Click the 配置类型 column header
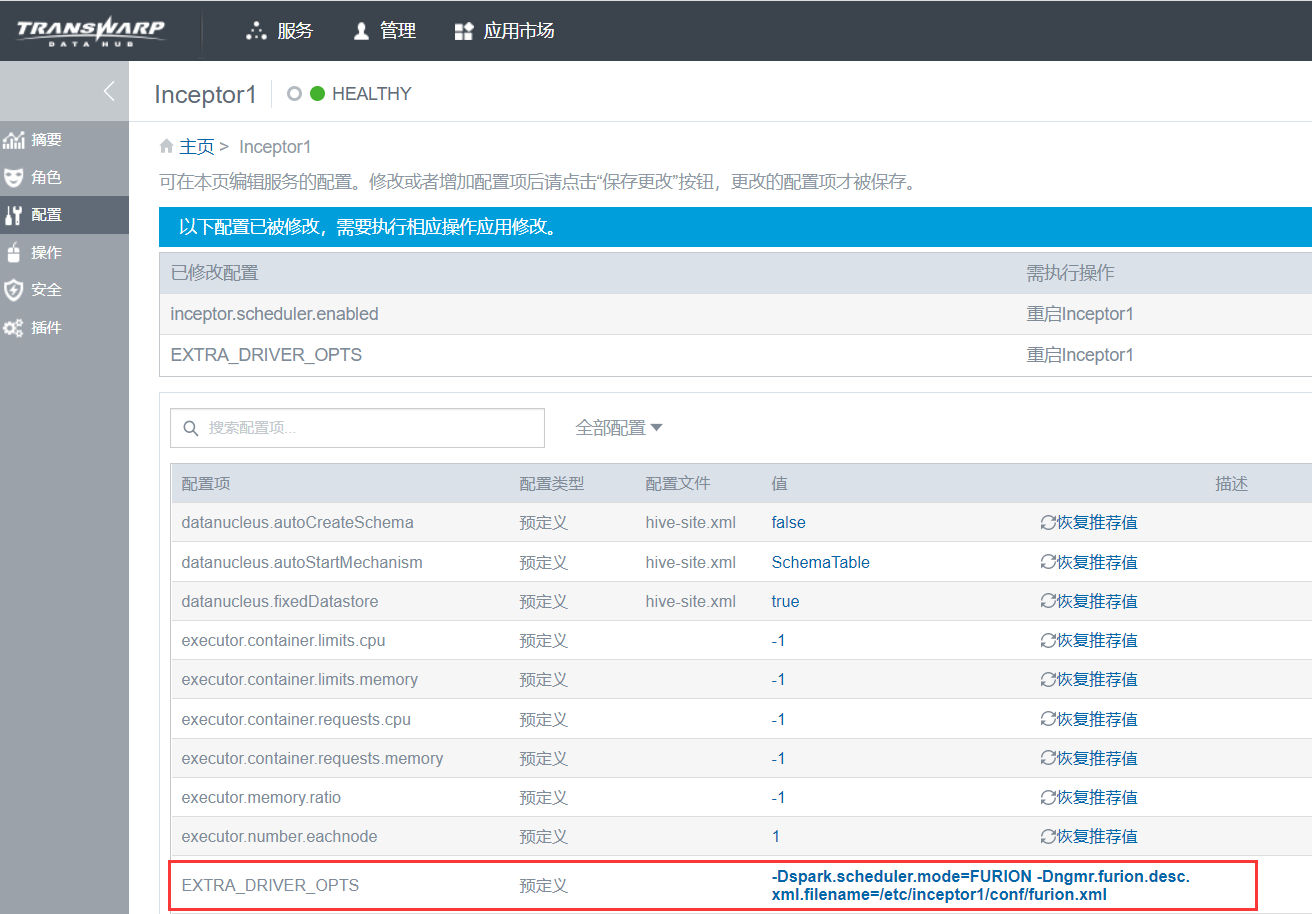The width and height of the screenshot is (1312, 914). point(551,484)
